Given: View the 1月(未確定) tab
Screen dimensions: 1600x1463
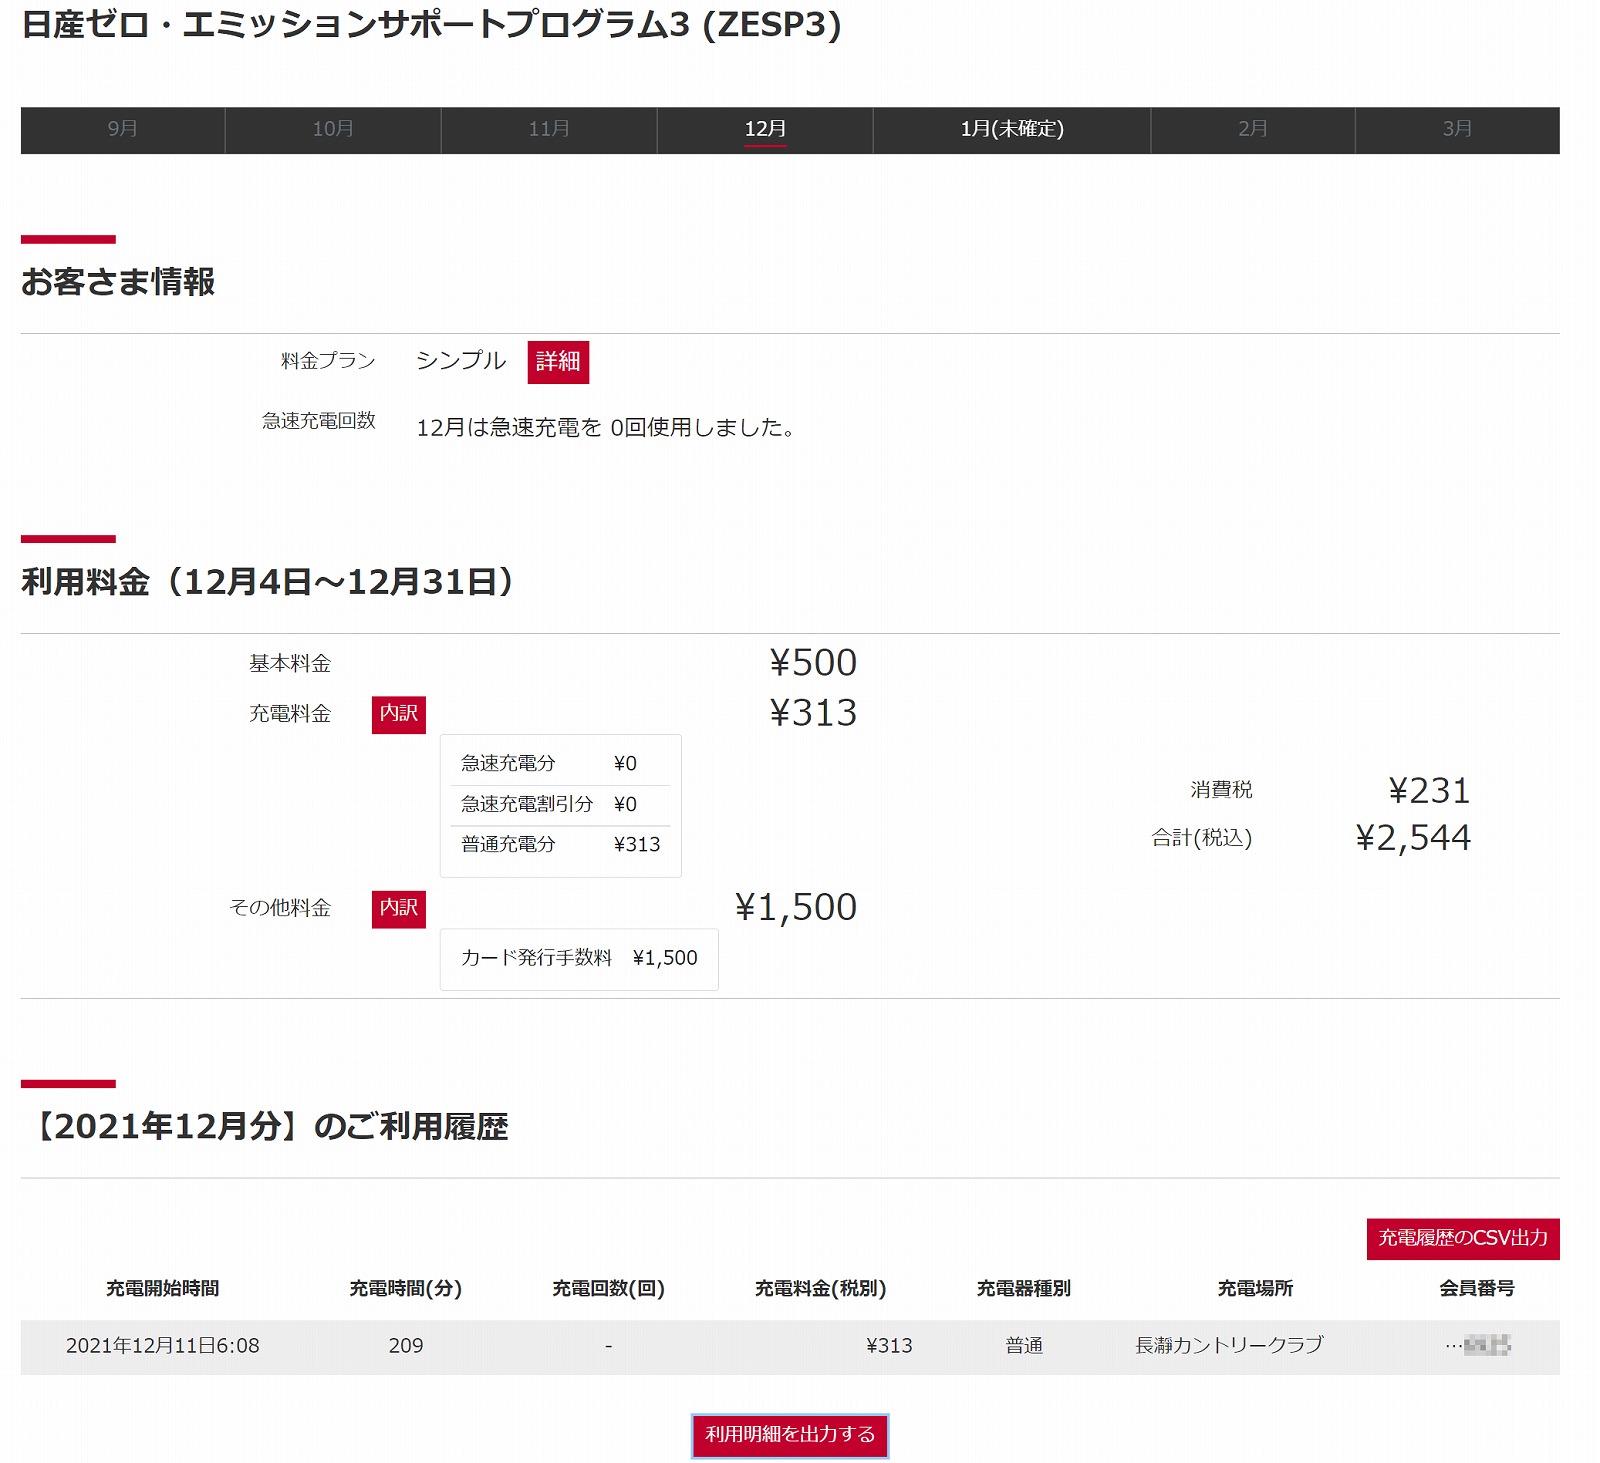Looking at the screenshot, I should [1011, 129].
